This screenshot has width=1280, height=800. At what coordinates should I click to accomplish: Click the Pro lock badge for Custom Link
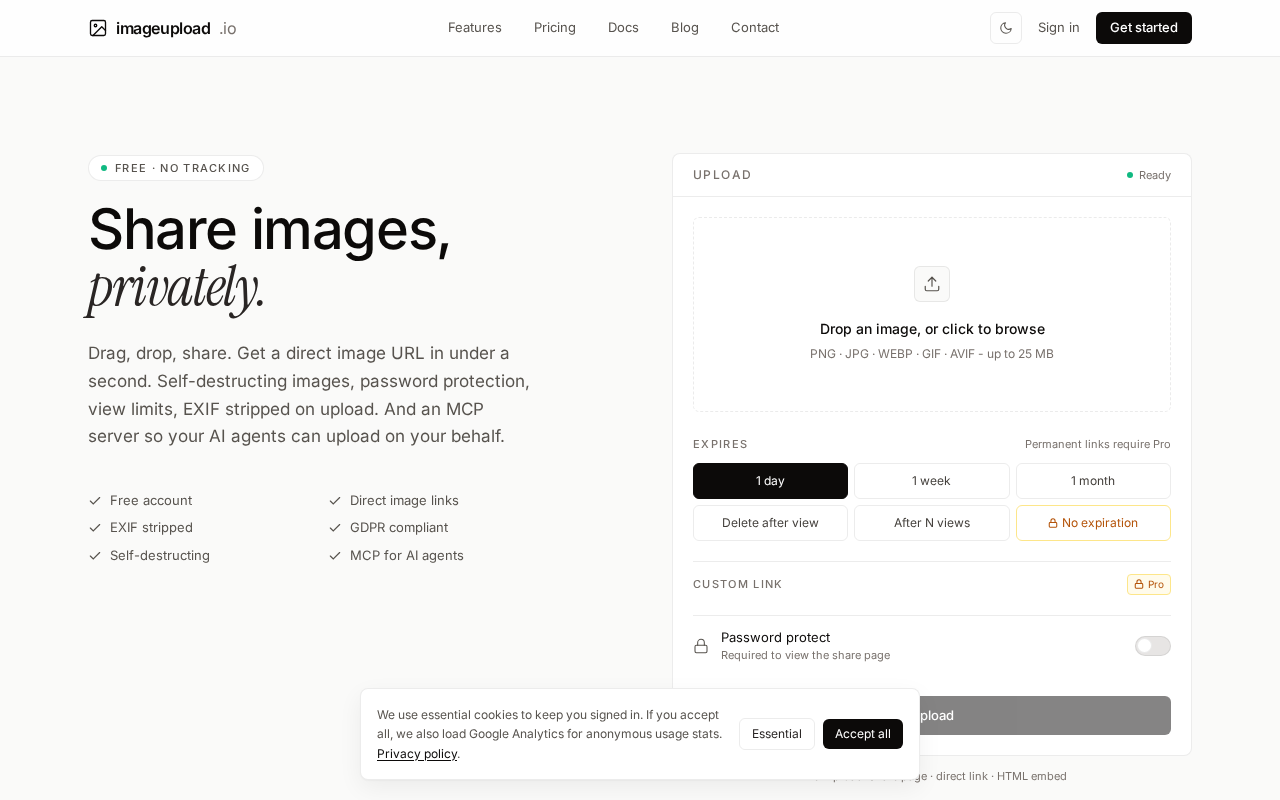coord(1149,584)
